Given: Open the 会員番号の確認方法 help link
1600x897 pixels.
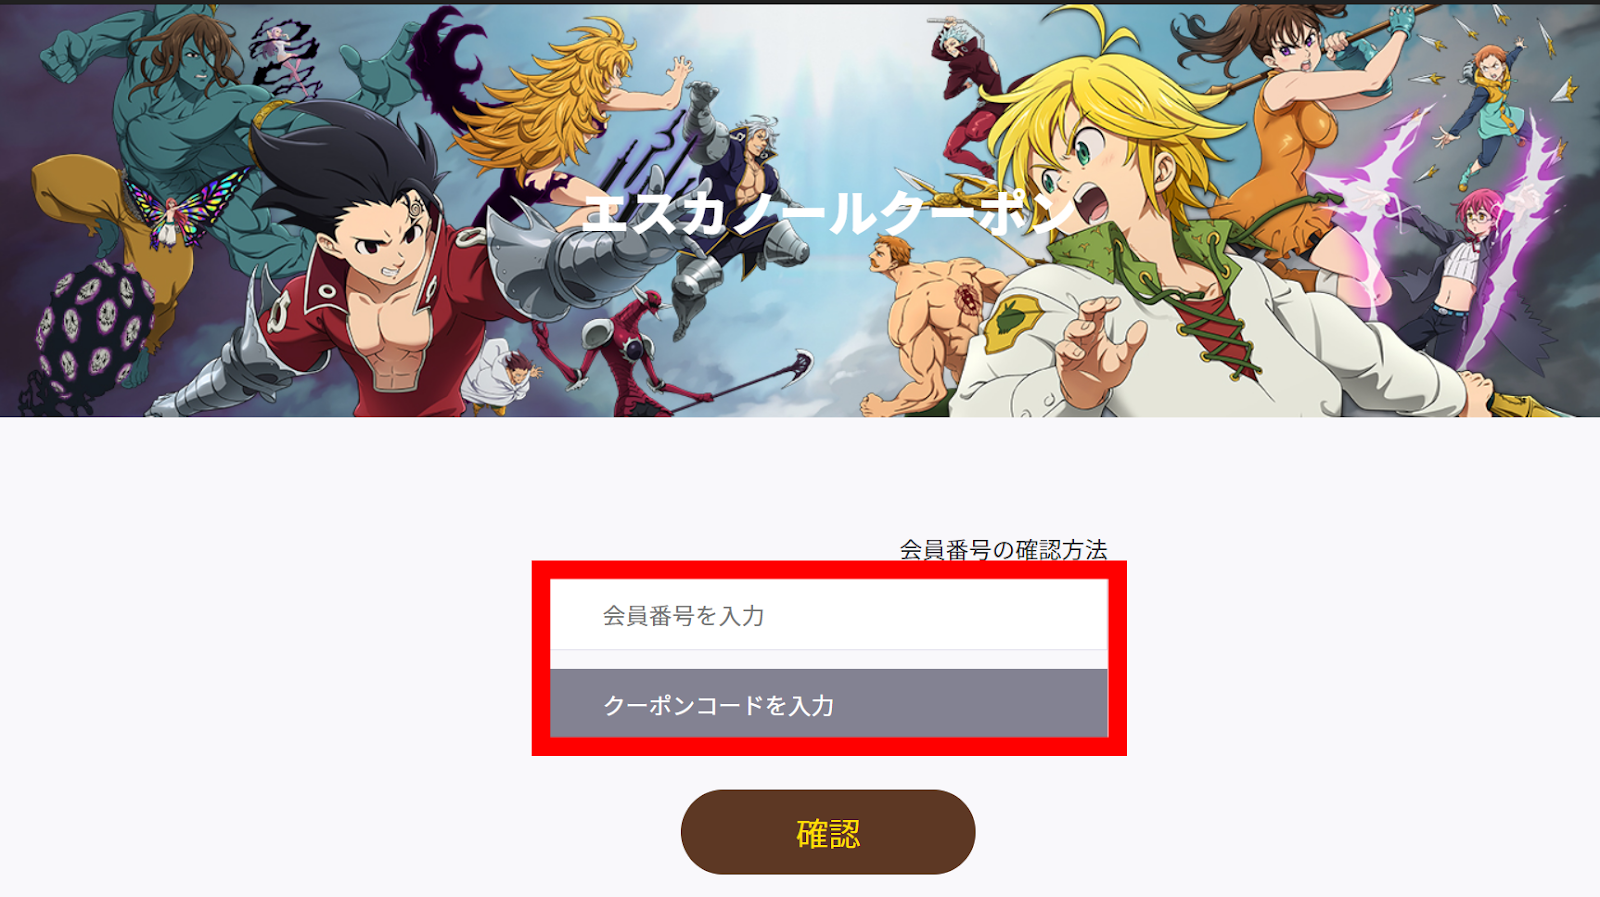Looking at the screenshot, I should click(x=1003, y=549).
